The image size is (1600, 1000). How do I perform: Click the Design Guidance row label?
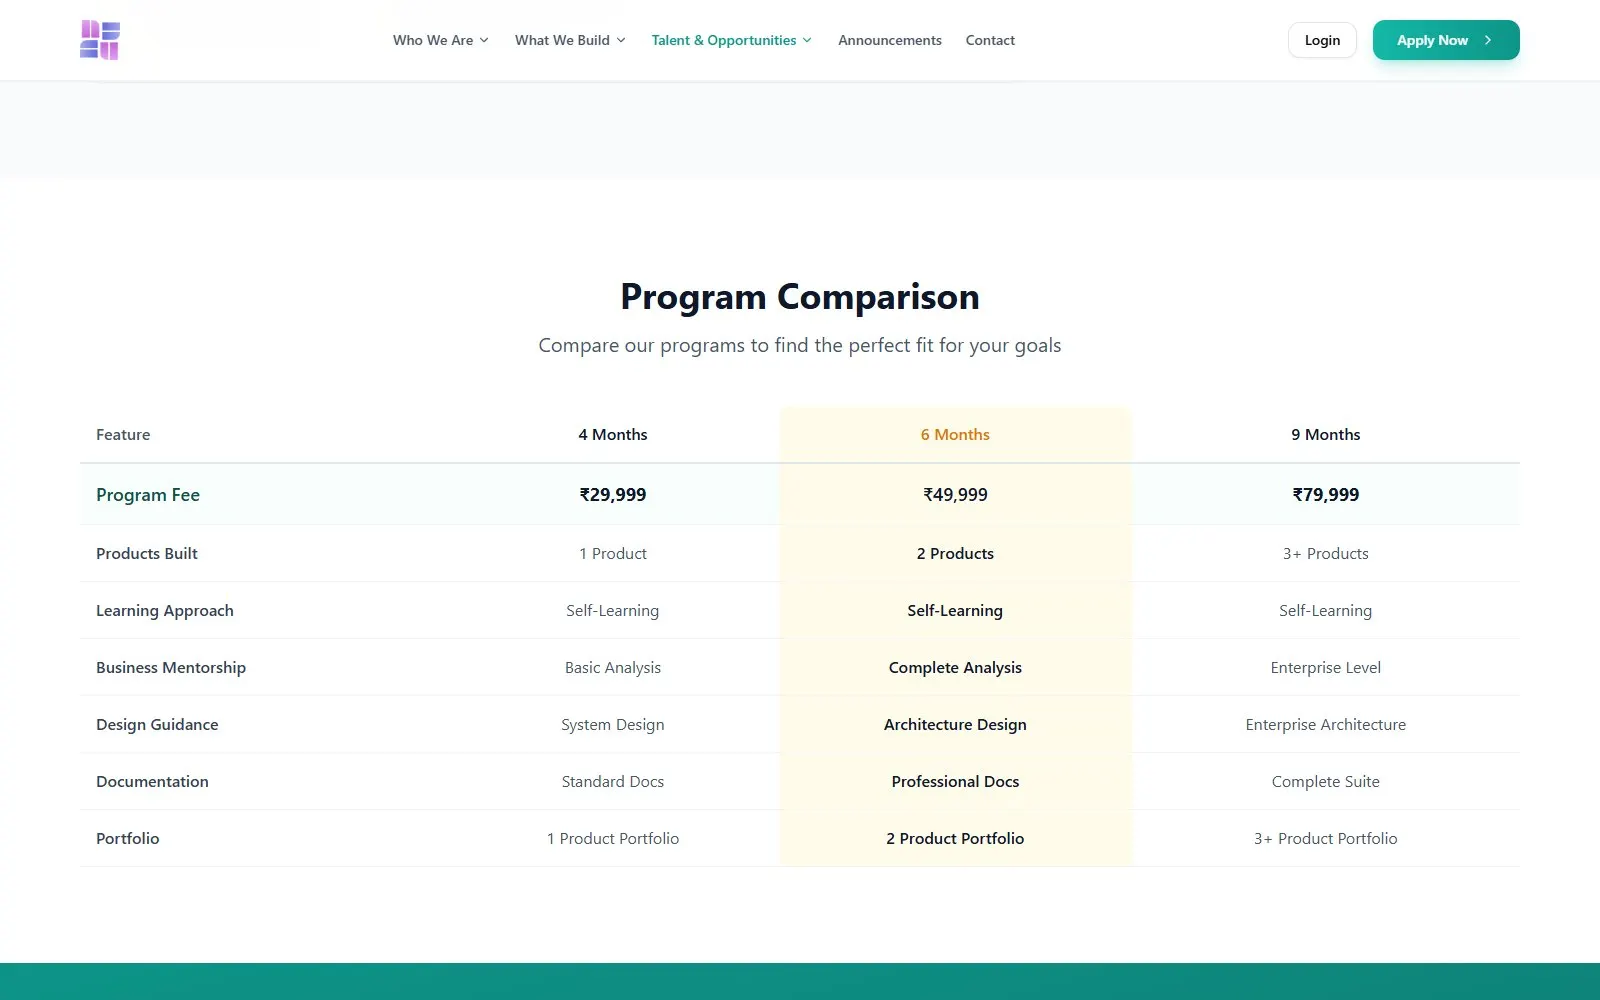click(x=157, y=724)
